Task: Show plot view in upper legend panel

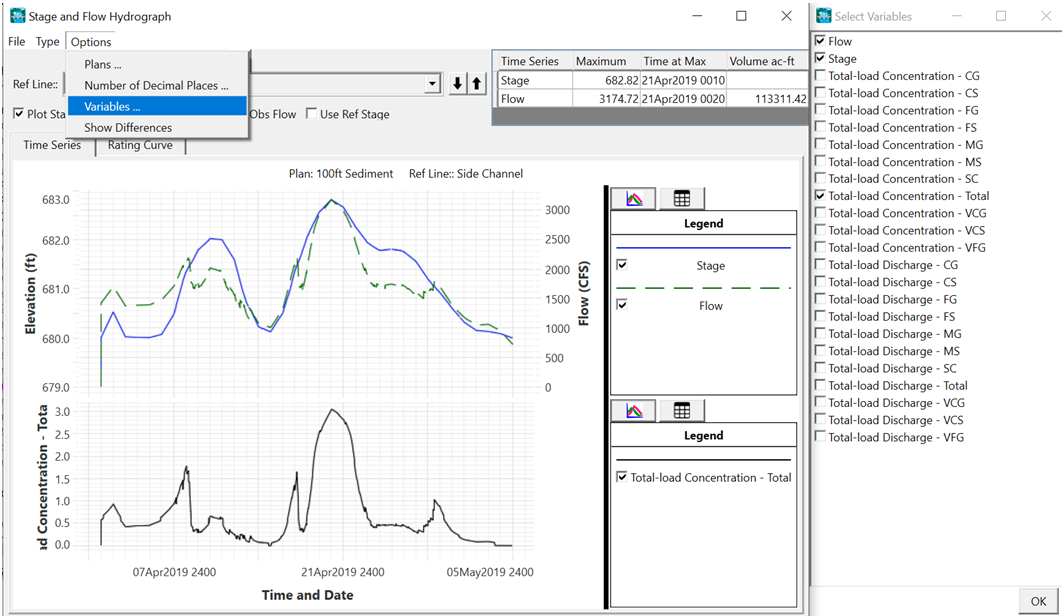Action: tap(634, 199)
